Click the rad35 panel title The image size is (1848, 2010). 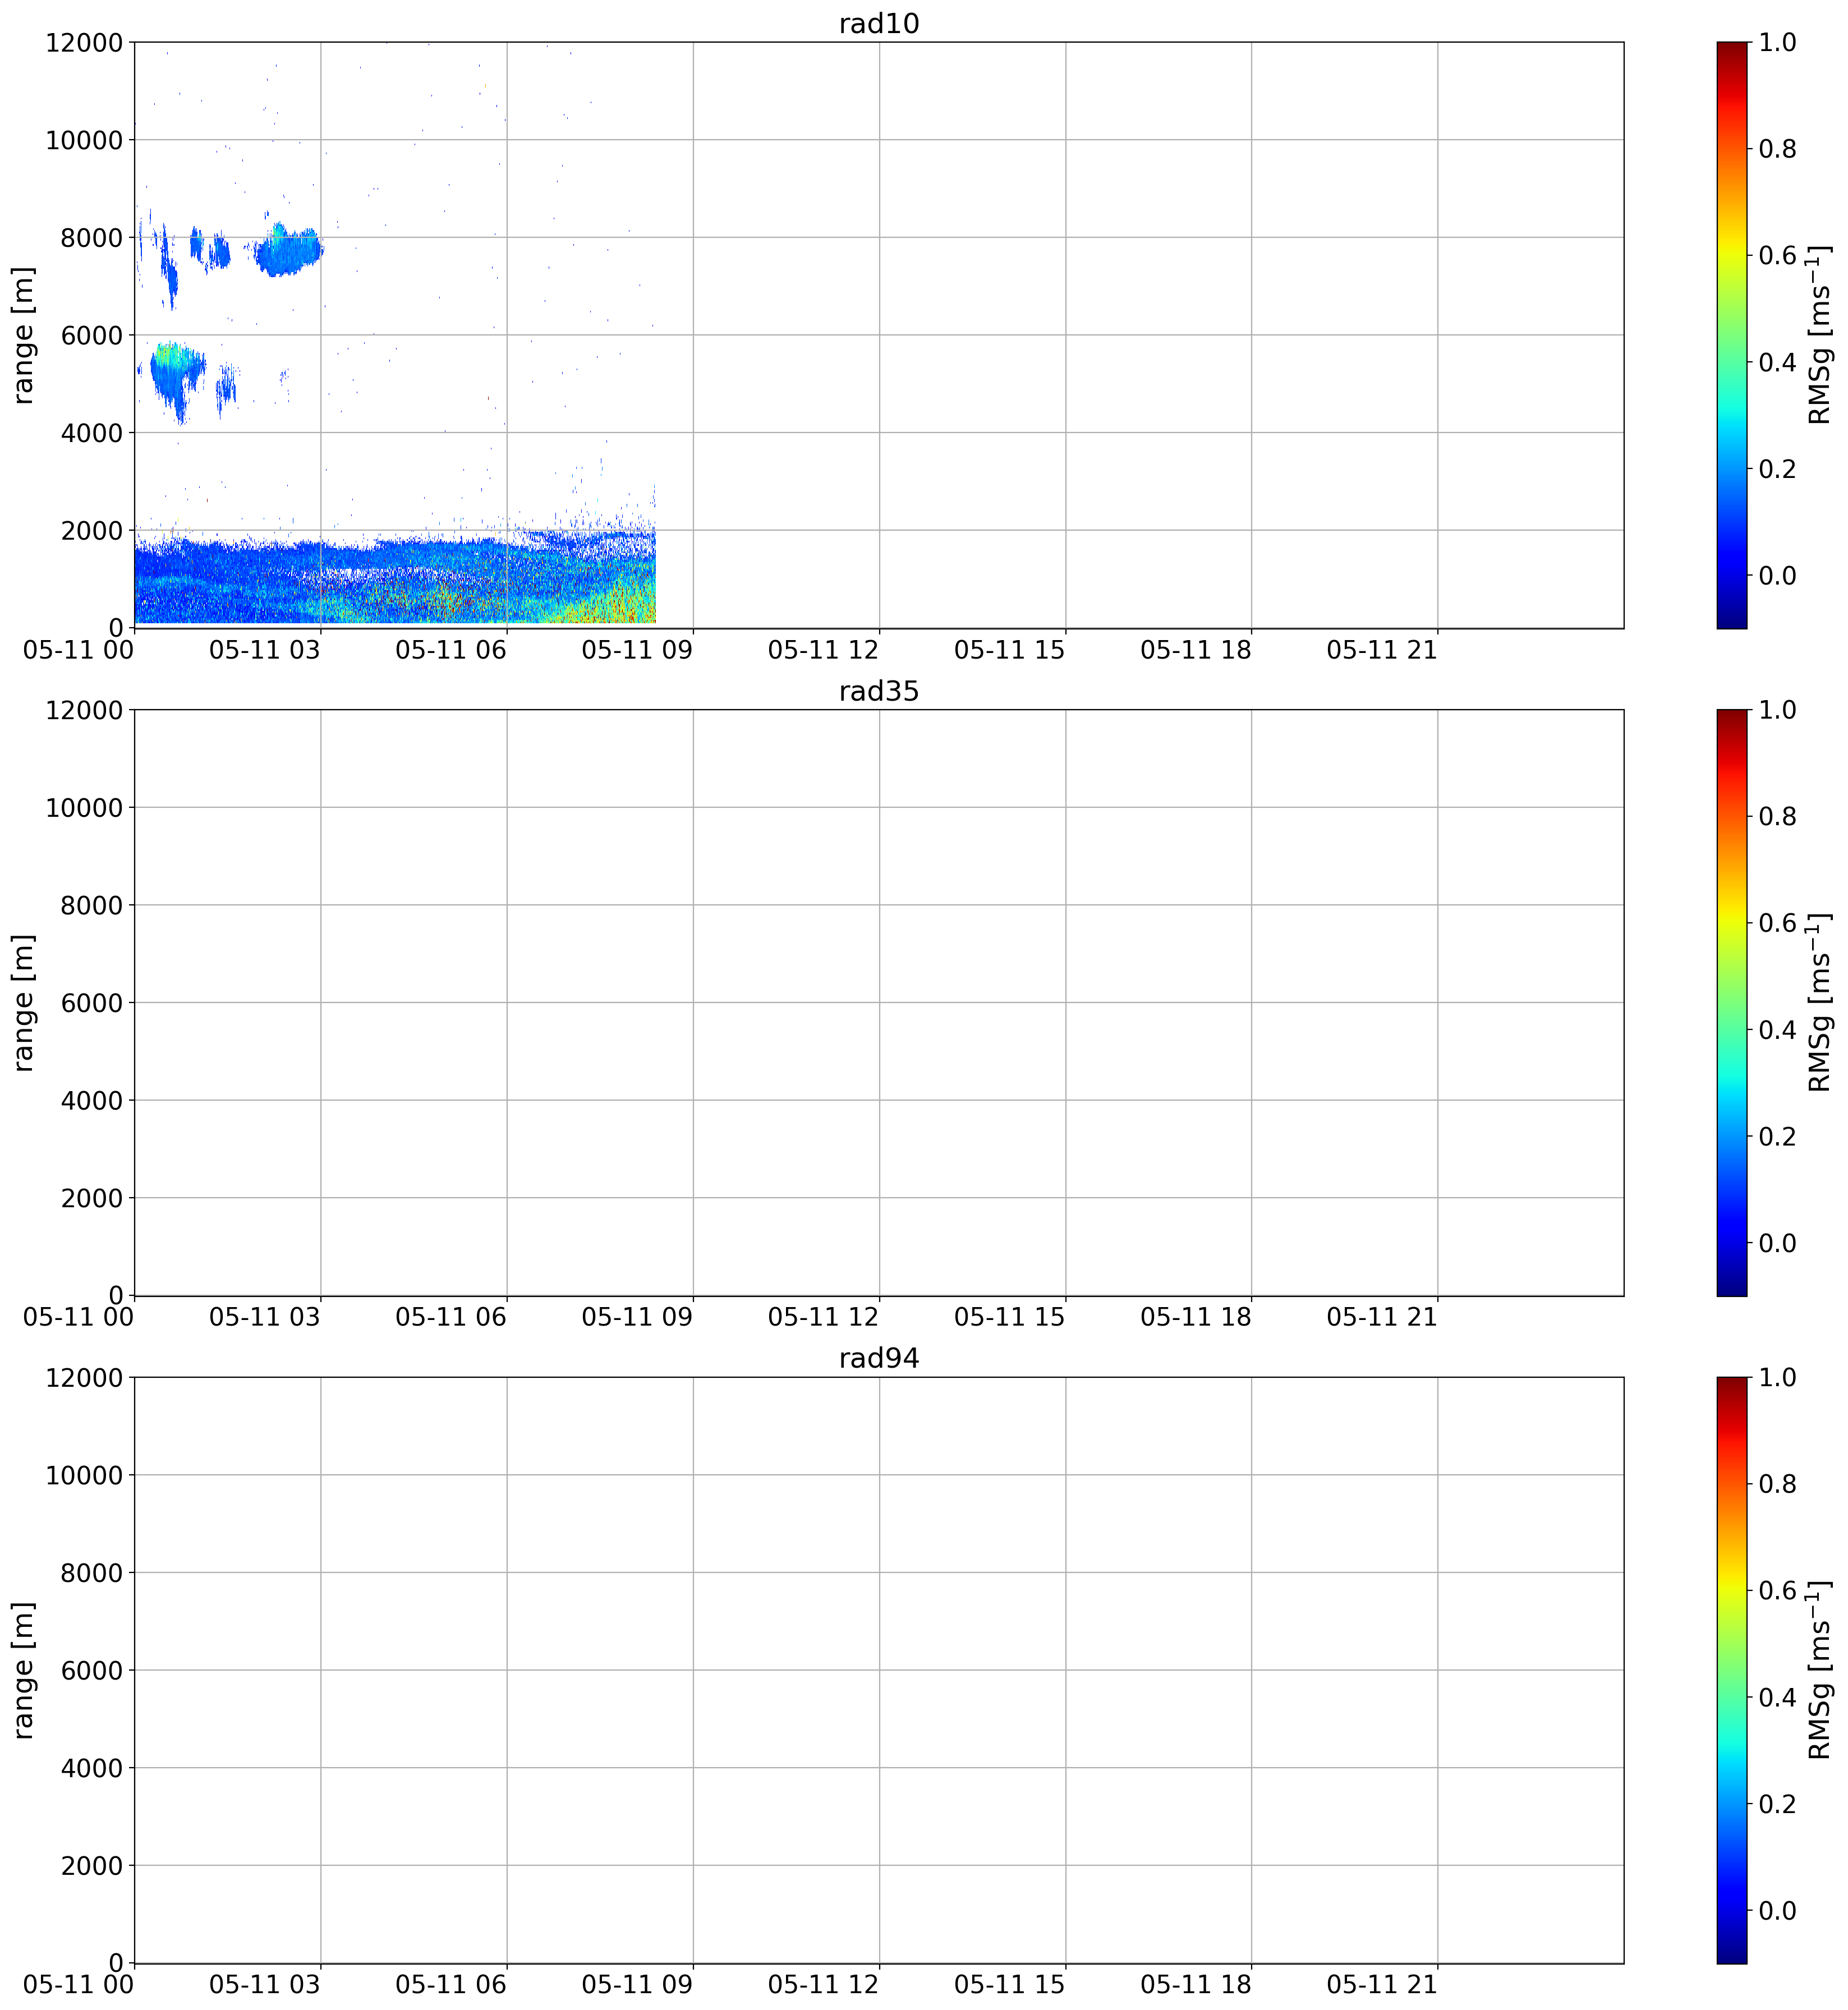(x=878, y=691)
